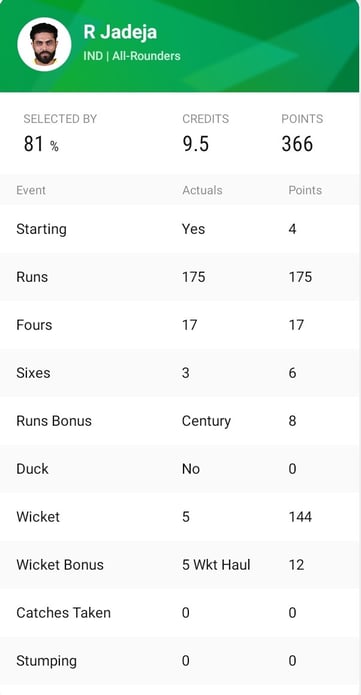Image resolution: width=361 pixels, height=695 pixels.
Task: Click the IND | All-Rounders subtitle
Action: (x=132, y=56)
